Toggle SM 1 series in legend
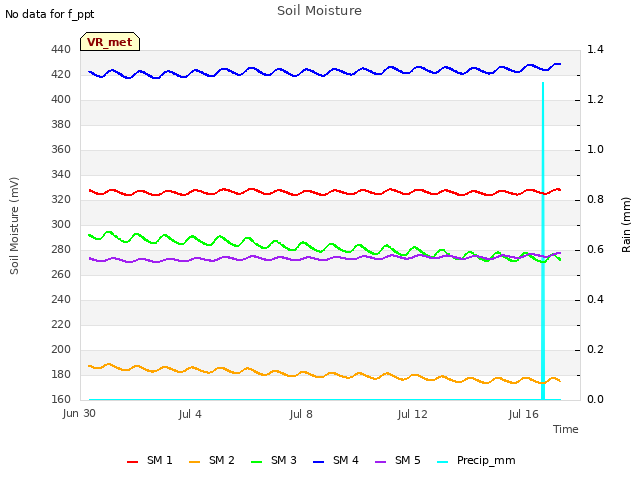This screenshot has width=640, height=480. pos(149,461)
